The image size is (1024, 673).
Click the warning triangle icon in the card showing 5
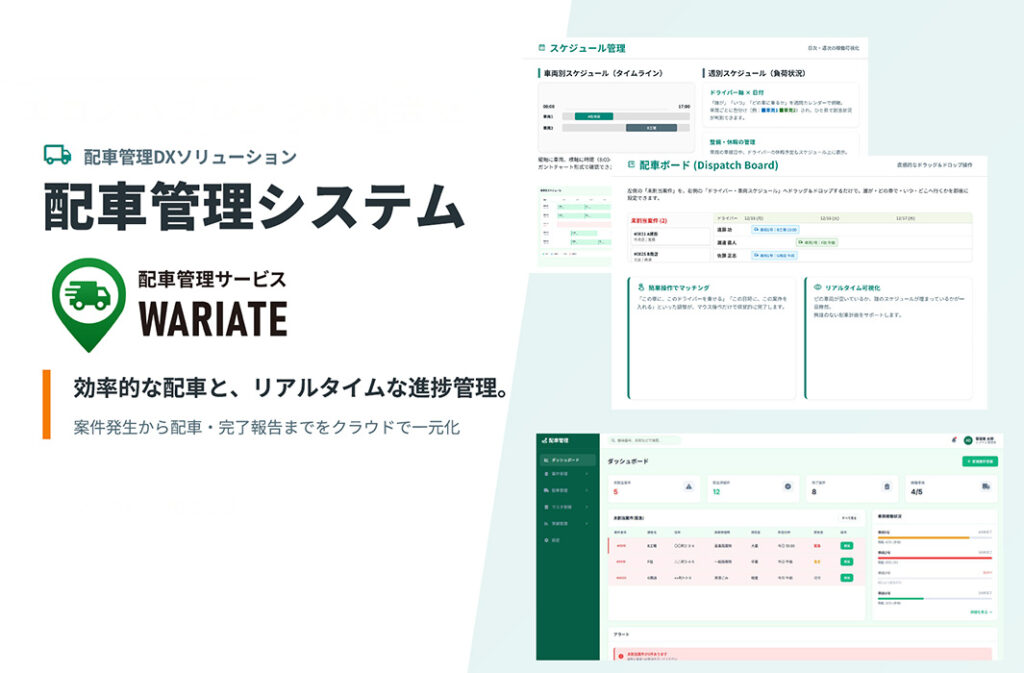689,487
